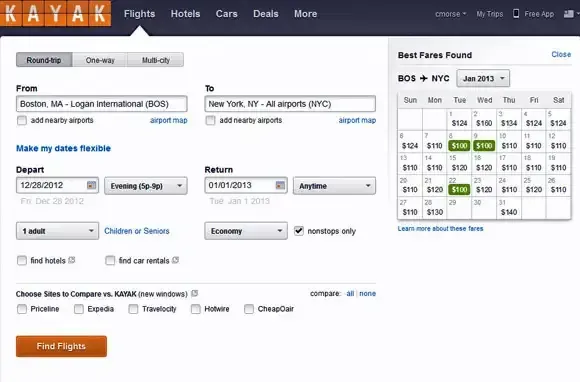Select the $100 fare on January 22
The width and height of the screenshot is (580, 382).
[459, 190]
